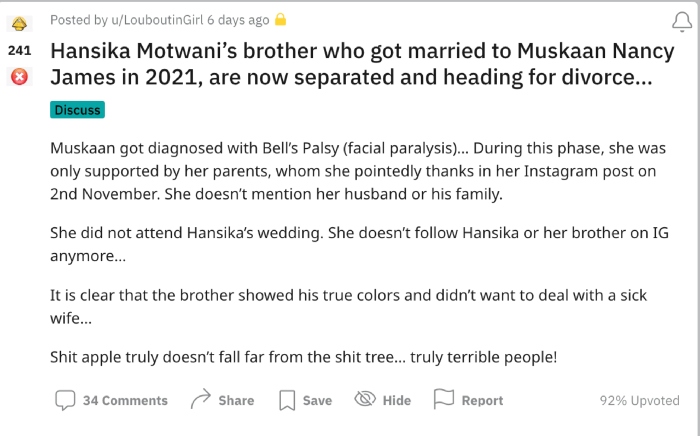700x436 pixels.
Task: Open the "34 Comments" link
Action: click(x=125, y=400)
